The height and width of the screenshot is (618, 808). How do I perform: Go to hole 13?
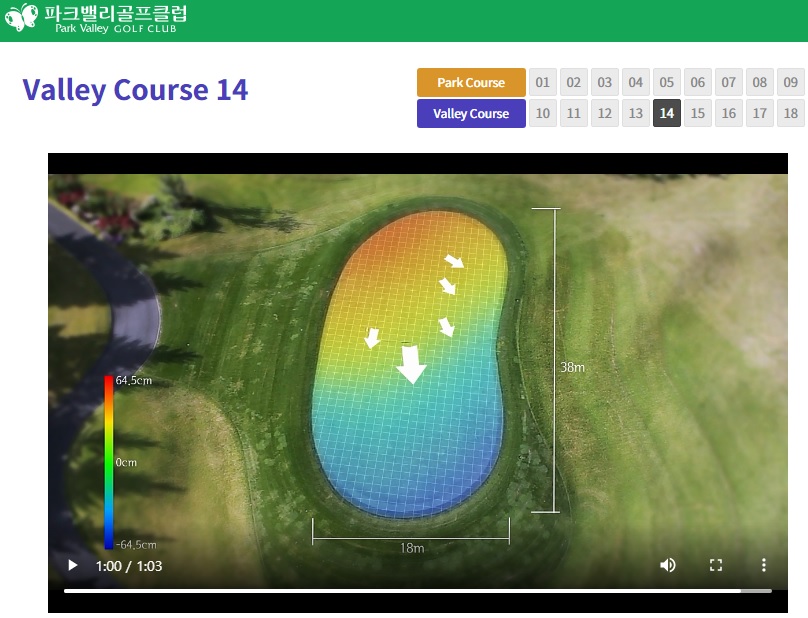(635, 113)
